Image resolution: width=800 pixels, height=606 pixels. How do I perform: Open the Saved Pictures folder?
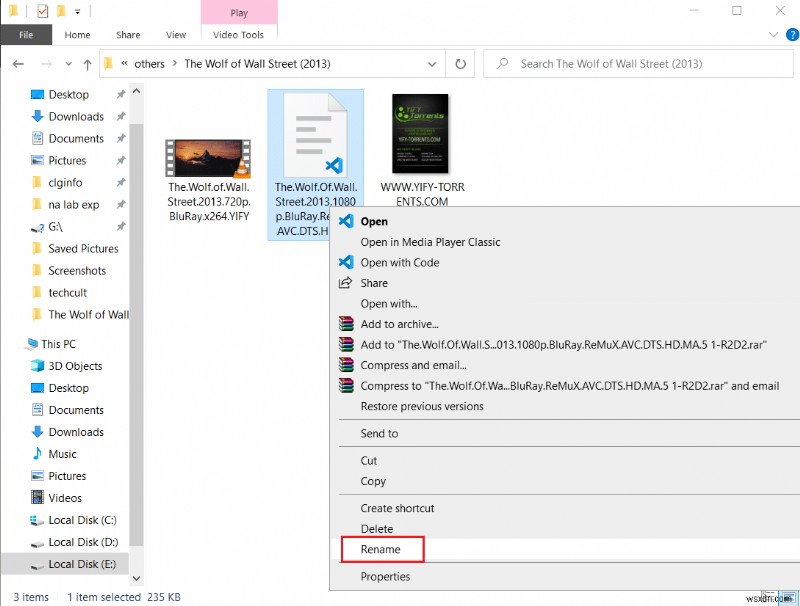point(83,248)
